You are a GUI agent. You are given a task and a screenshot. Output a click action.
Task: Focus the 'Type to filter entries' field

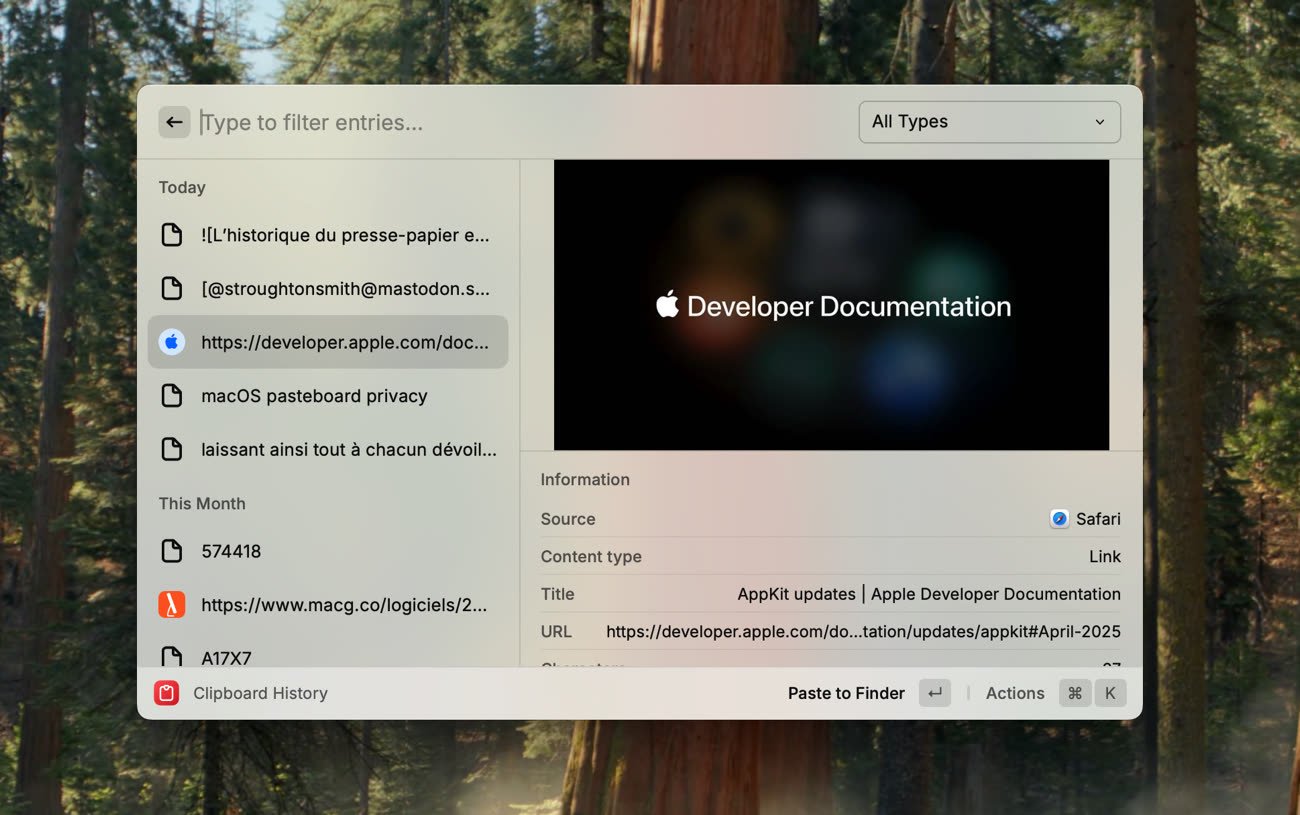pyautogui.click(x=520, y=122)
